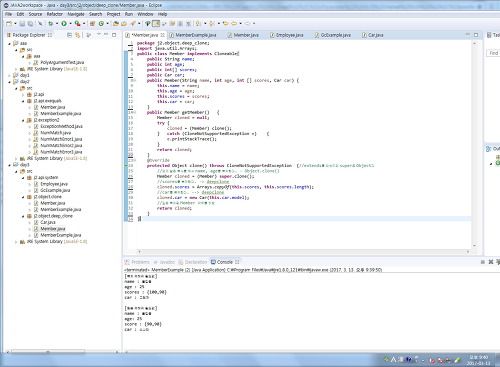The height and width of the screenshot is (367, 500).
Task: Create a new Java package via toolbar icon
Action: coord(92,24)
